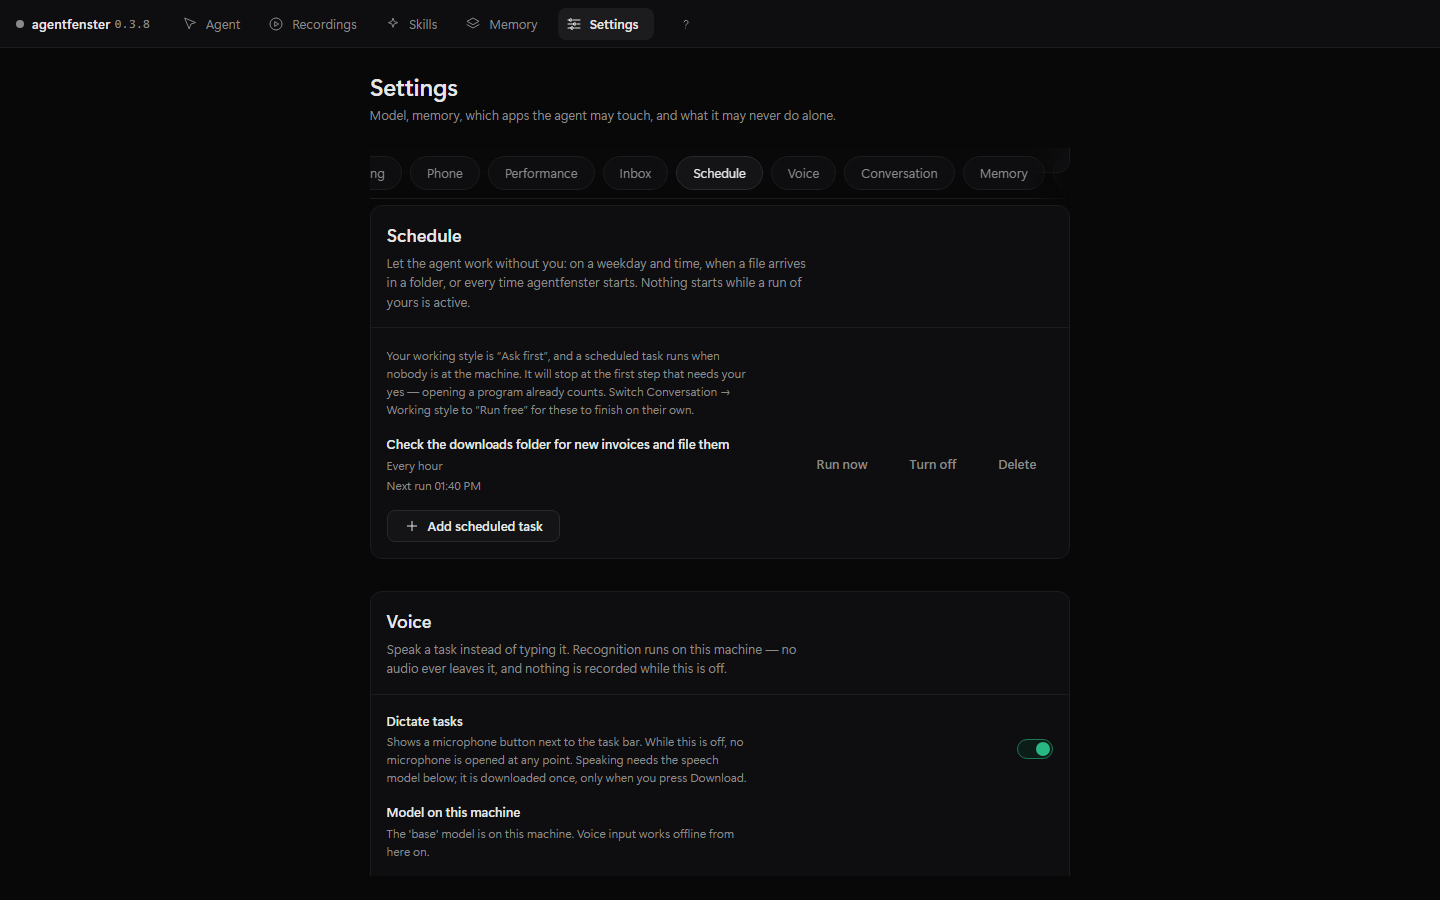Click the task title "Check the downloads folder for new invoices and file them"
Viewport: 1440px width, 900px height.
(558, 444)
